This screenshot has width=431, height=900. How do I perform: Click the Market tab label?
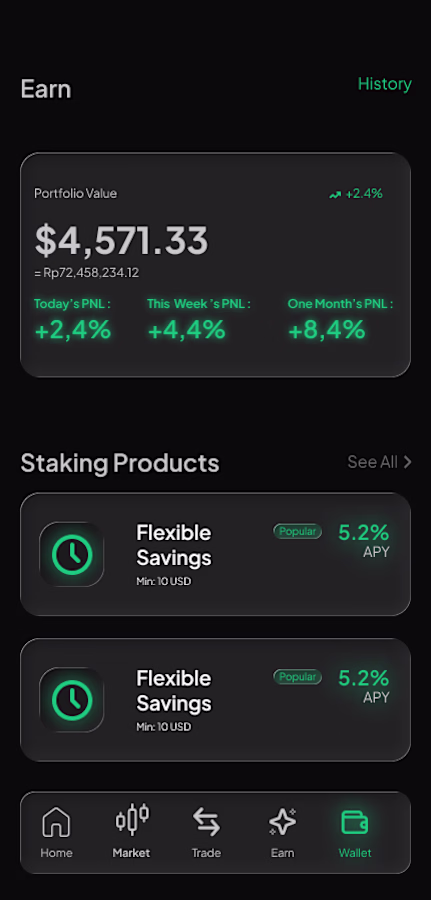click(131, 853)
